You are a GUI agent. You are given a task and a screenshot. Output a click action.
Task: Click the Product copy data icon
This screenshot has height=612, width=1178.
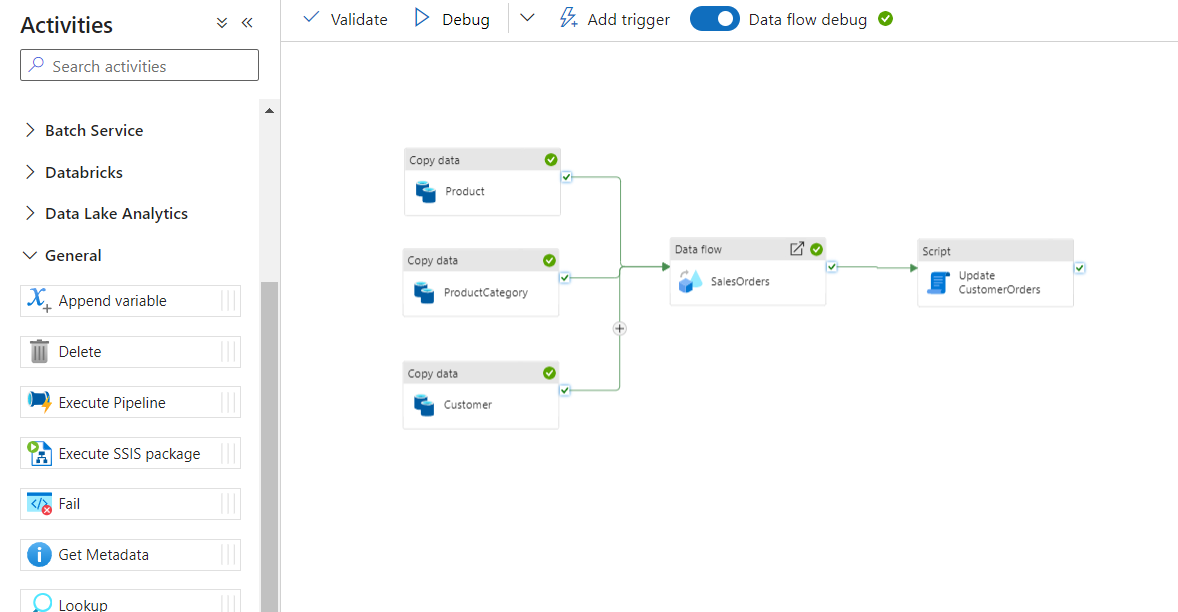tap(425, 191)
